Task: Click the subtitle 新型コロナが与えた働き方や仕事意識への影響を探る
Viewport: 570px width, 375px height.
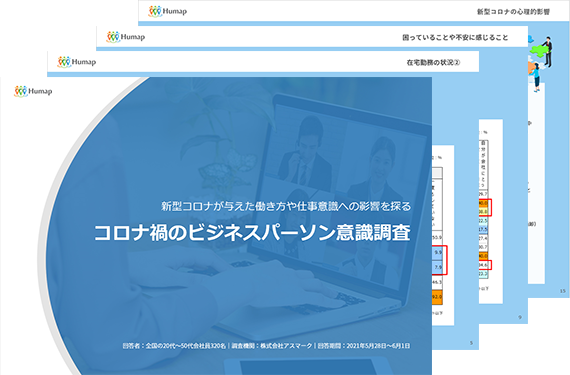Action: point(286,206)
